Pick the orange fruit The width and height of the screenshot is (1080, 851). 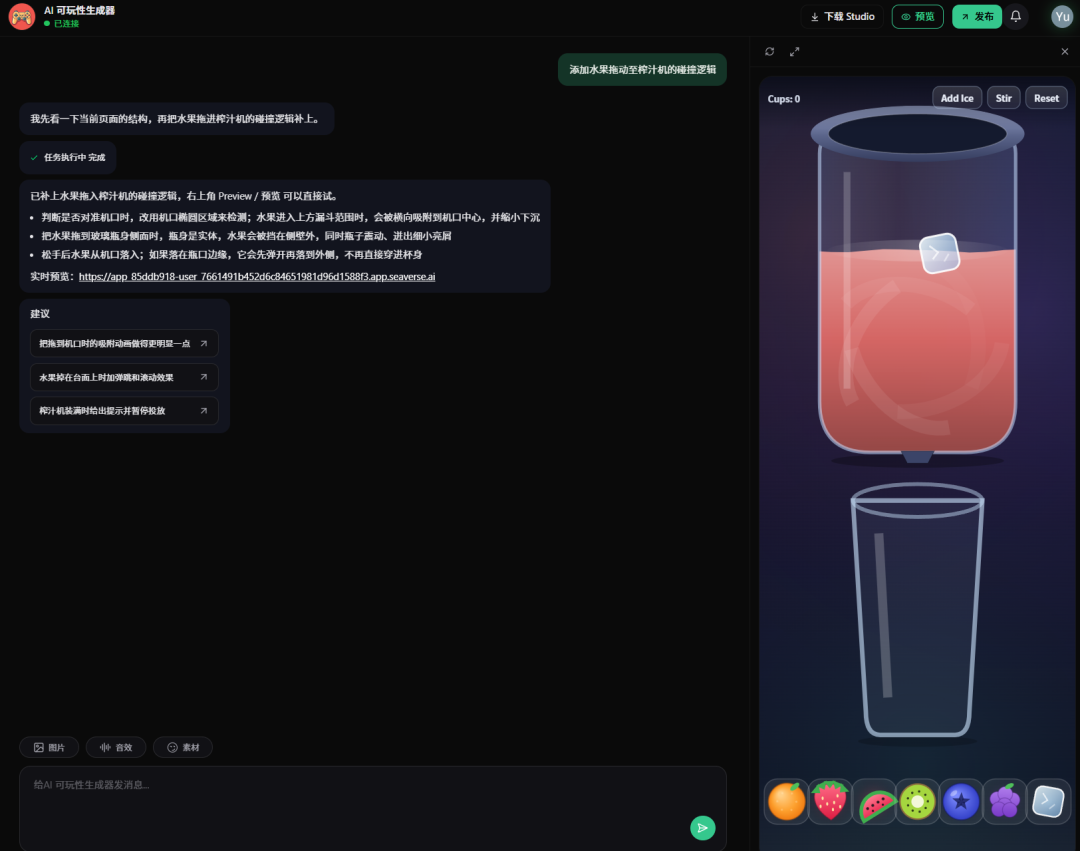tap(787, 801)
